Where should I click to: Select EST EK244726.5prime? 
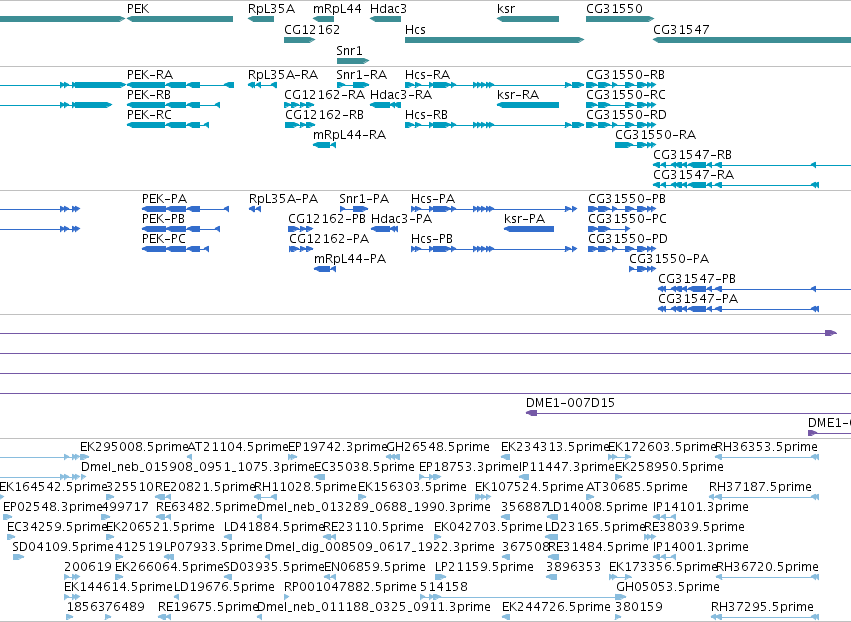pos(506,617)
